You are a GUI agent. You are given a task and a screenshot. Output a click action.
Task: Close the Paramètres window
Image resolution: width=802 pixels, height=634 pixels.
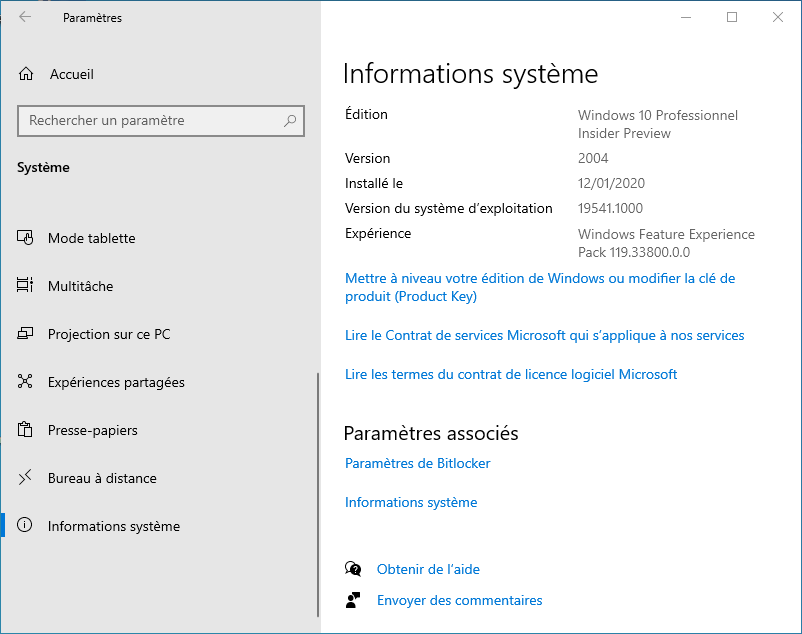777,17
